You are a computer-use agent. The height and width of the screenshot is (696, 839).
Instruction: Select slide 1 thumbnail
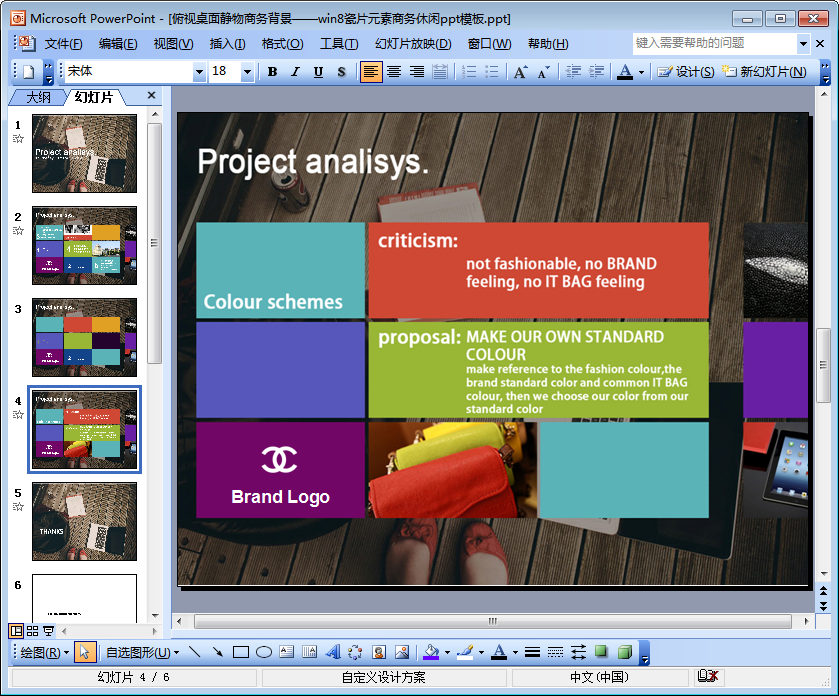[x=85, y=154]
